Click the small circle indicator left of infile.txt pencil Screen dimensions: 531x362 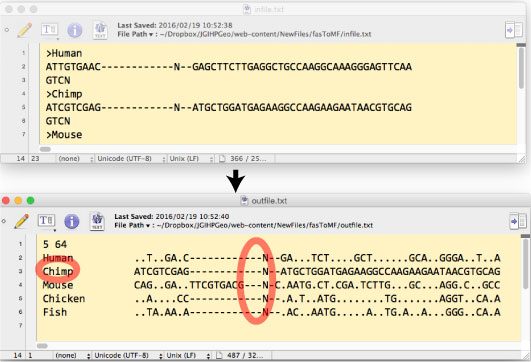6,30
